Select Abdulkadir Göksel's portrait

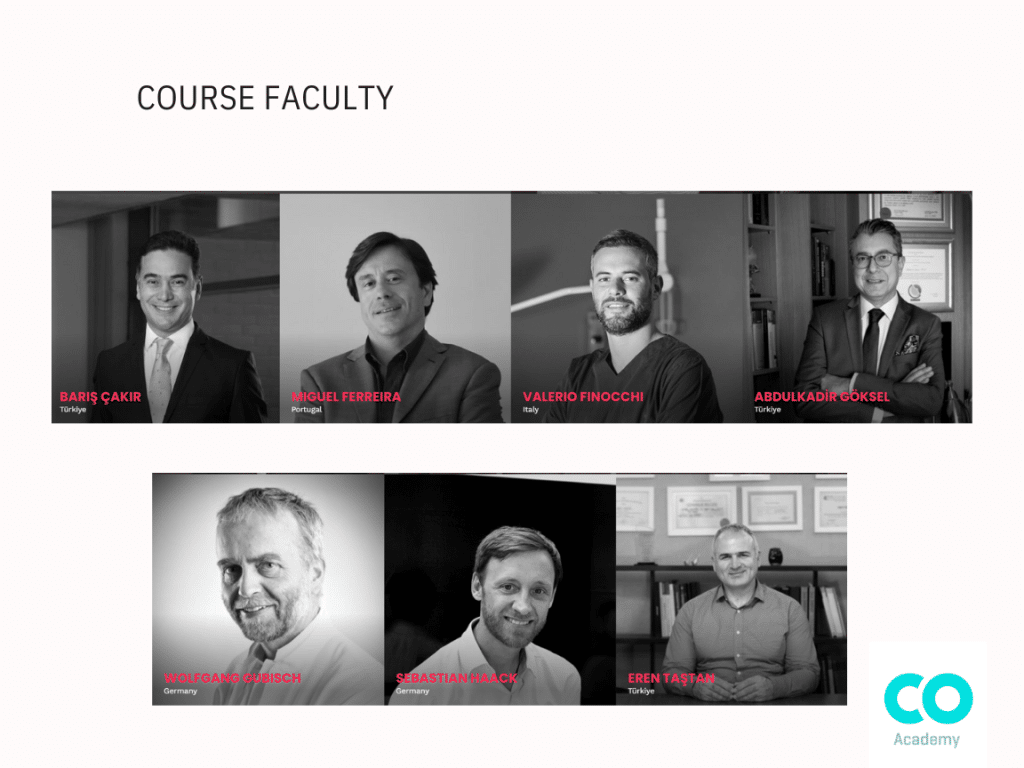(857, 307)
